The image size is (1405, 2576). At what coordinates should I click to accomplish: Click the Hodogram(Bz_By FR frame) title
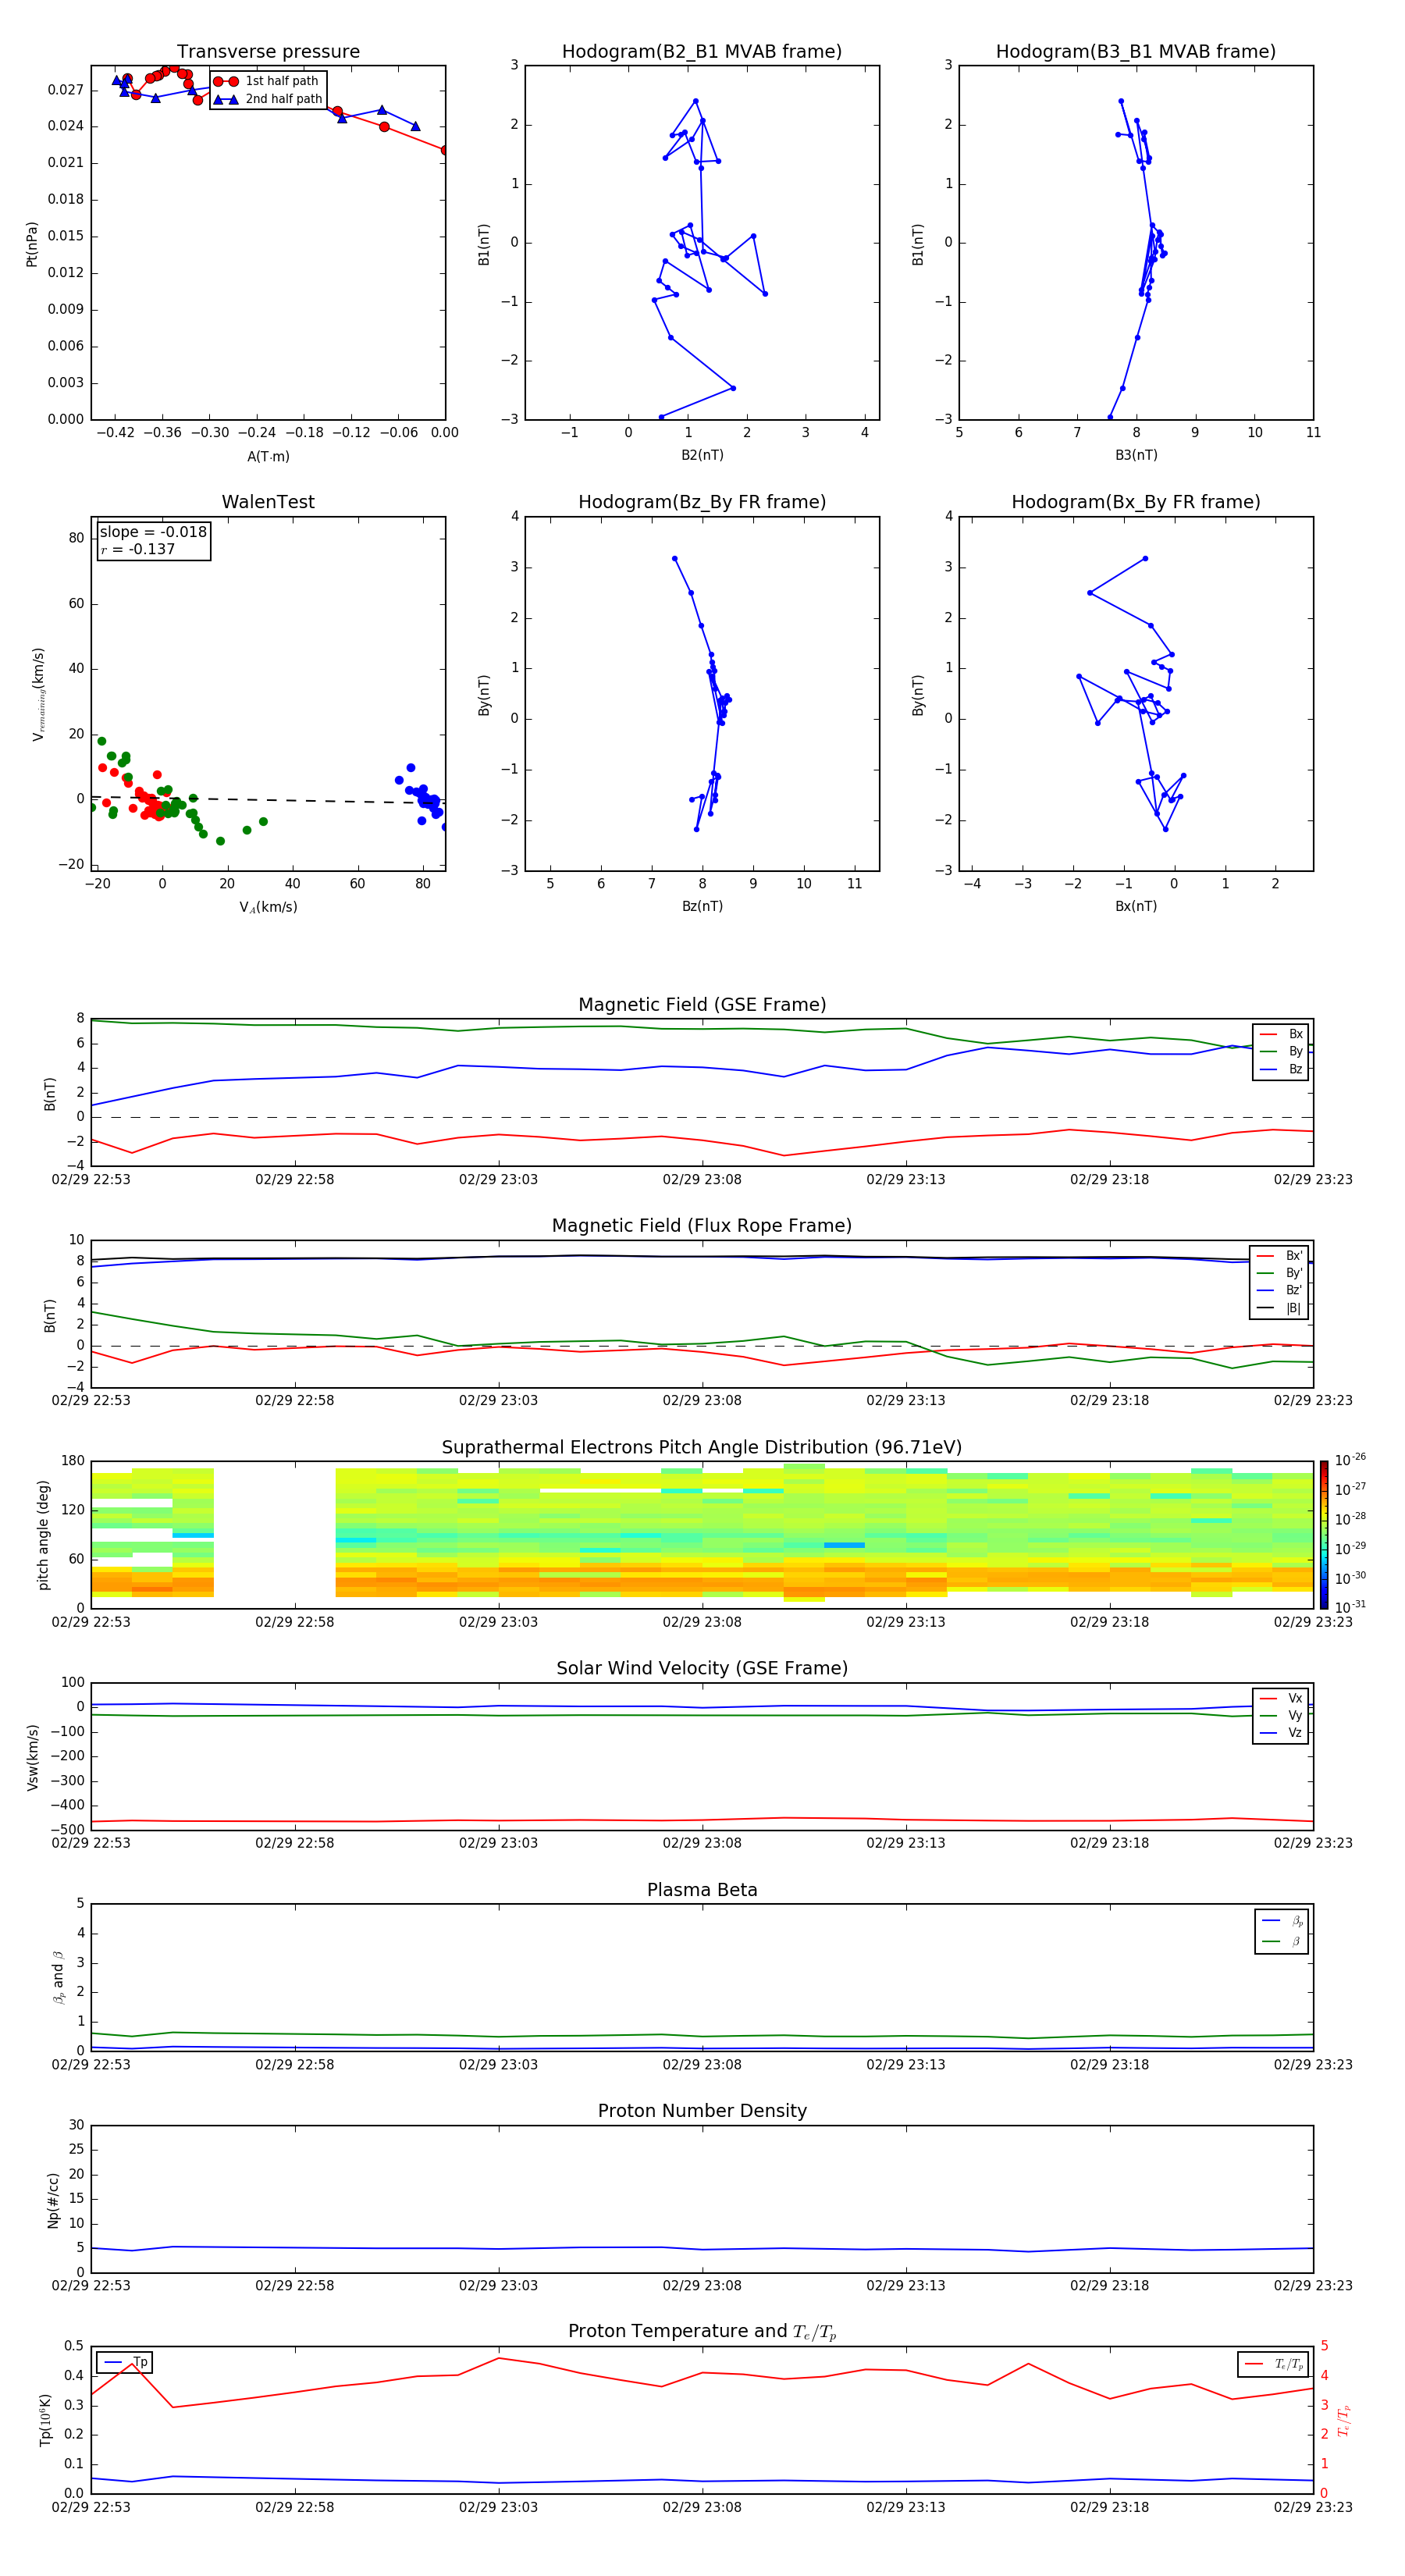(702, 502)
